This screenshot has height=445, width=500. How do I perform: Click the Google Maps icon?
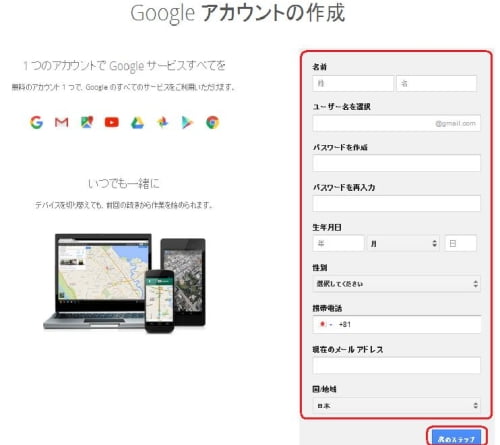click(x=87, y=122)
